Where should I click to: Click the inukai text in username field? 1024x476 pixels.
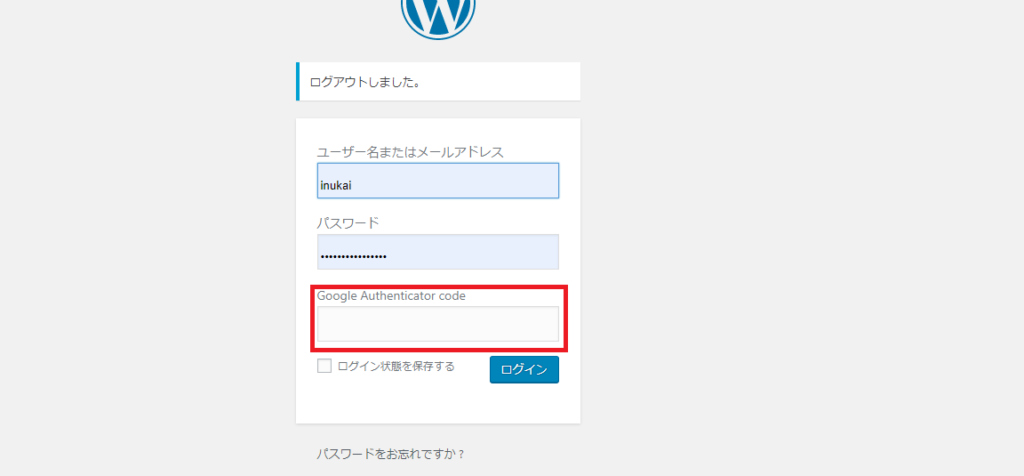tap(334, 184)
